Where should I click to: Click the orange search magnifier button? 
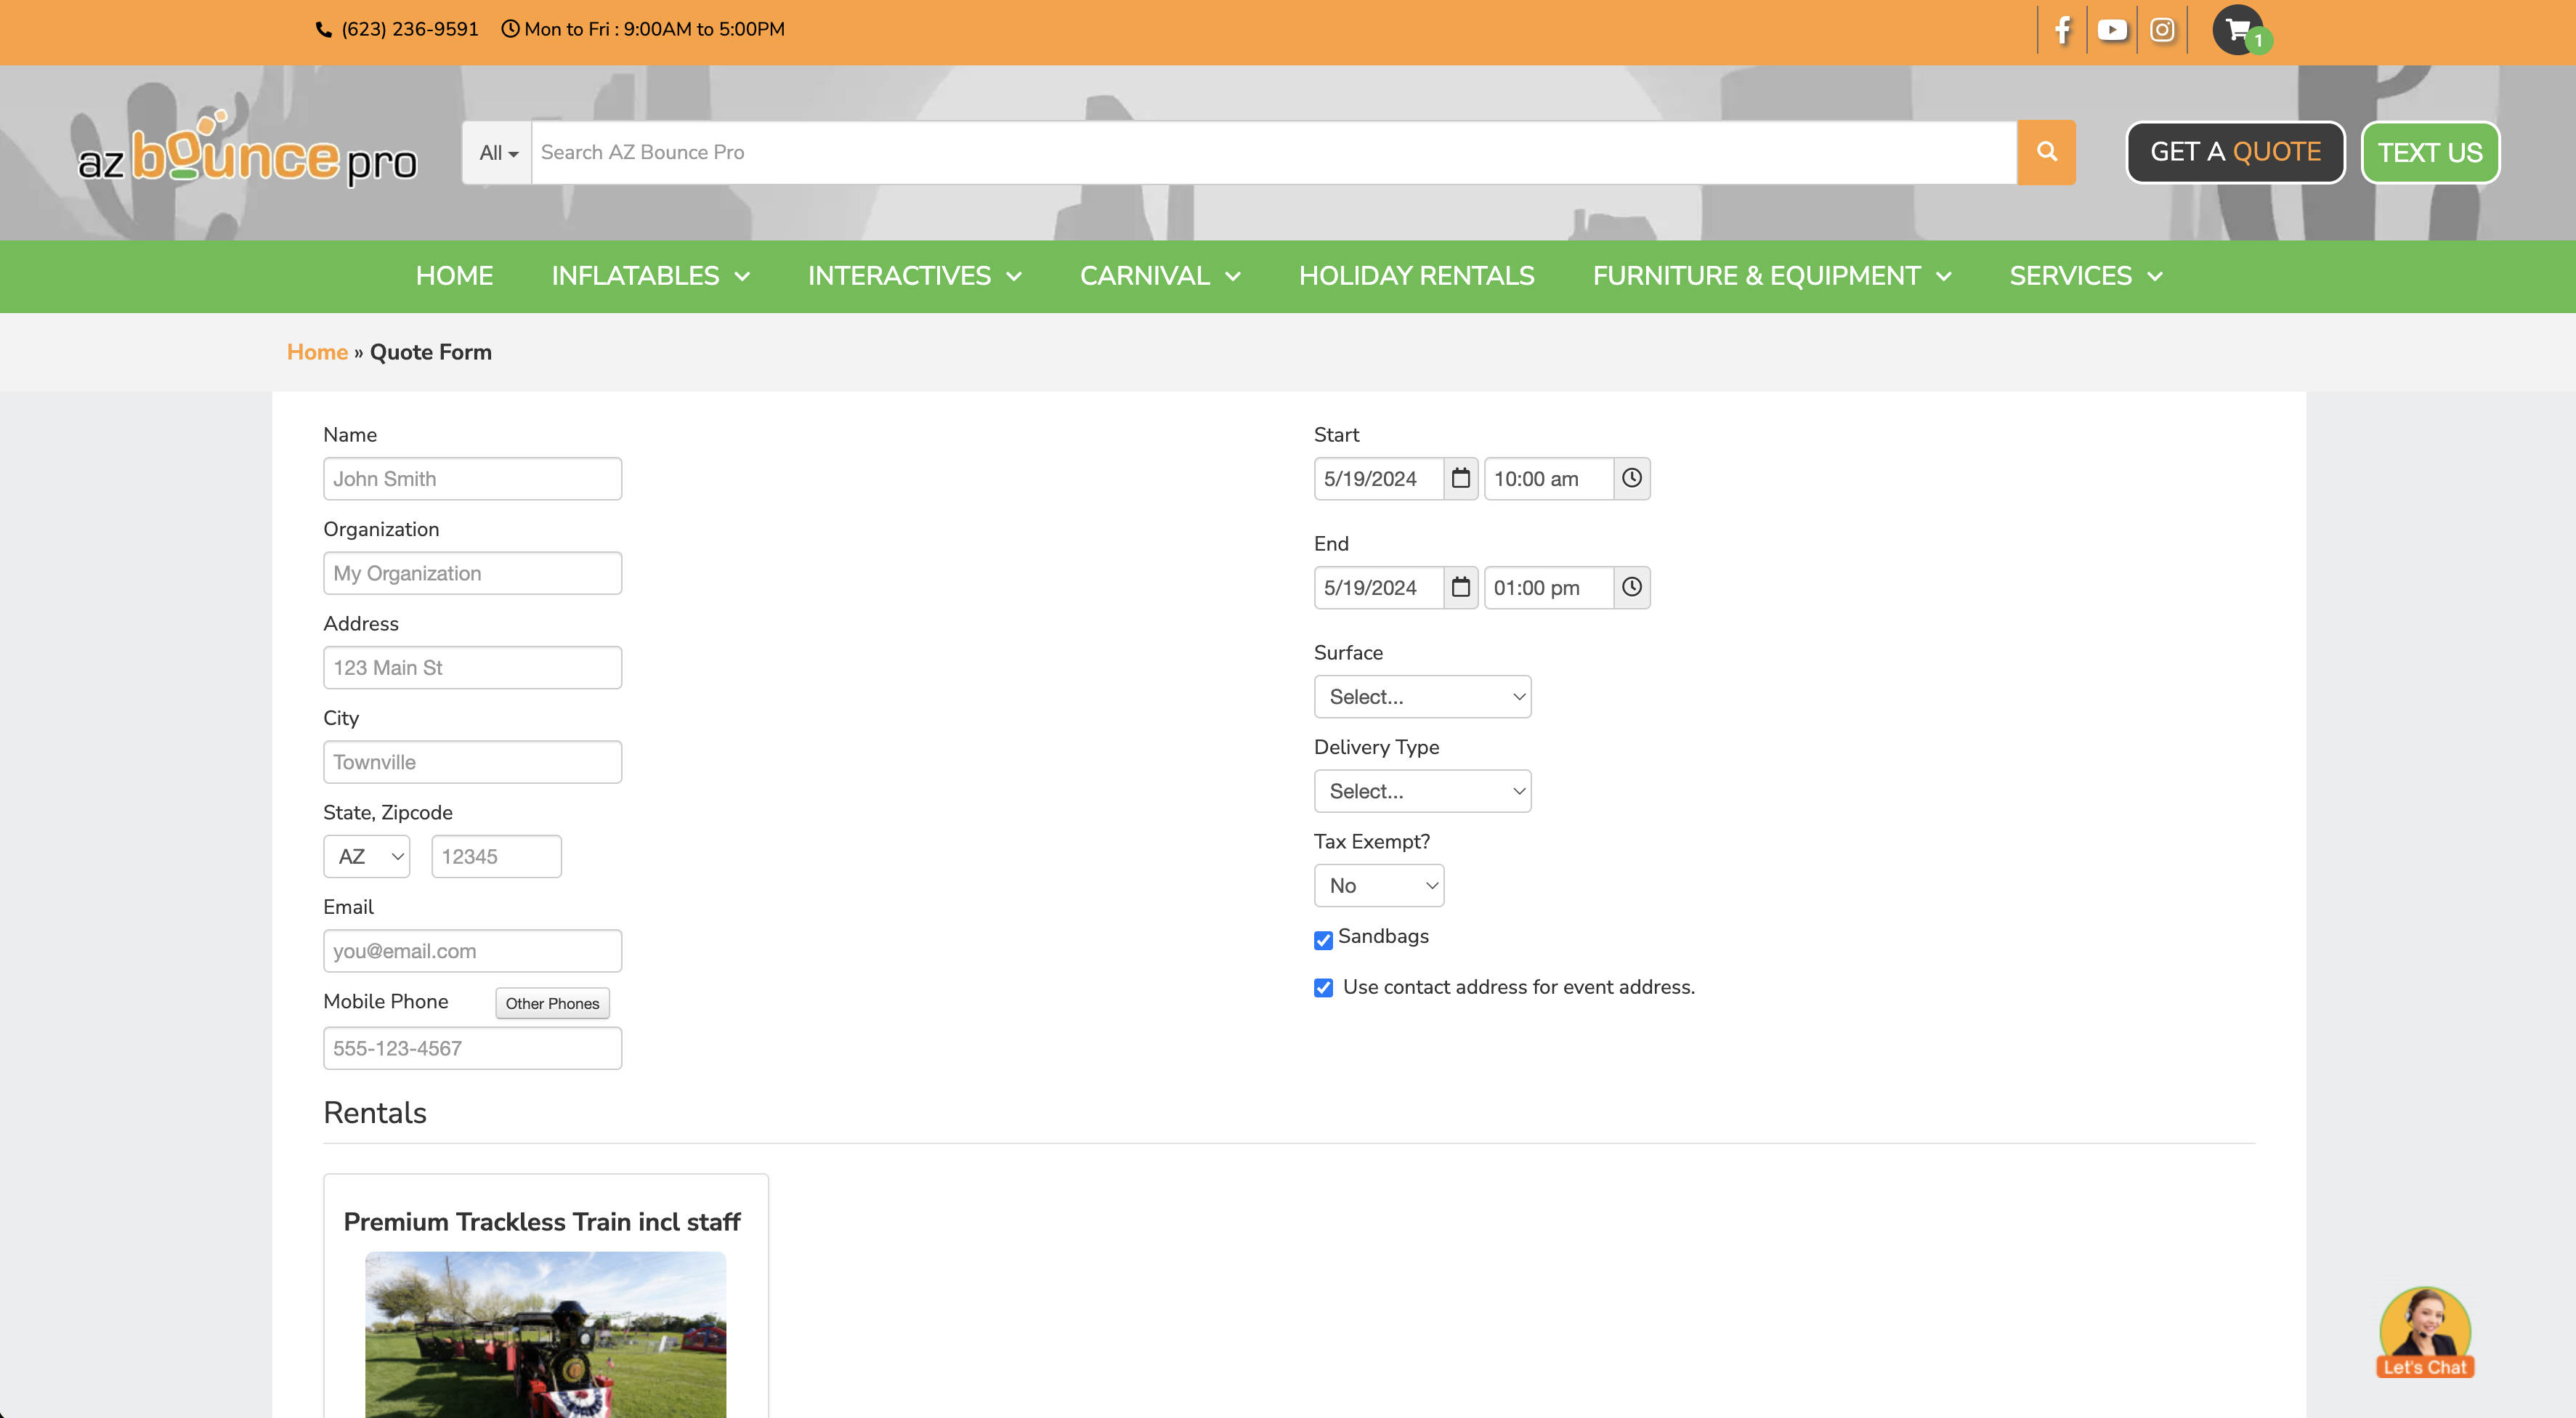pyautogui.click(x=2046, y=152)
